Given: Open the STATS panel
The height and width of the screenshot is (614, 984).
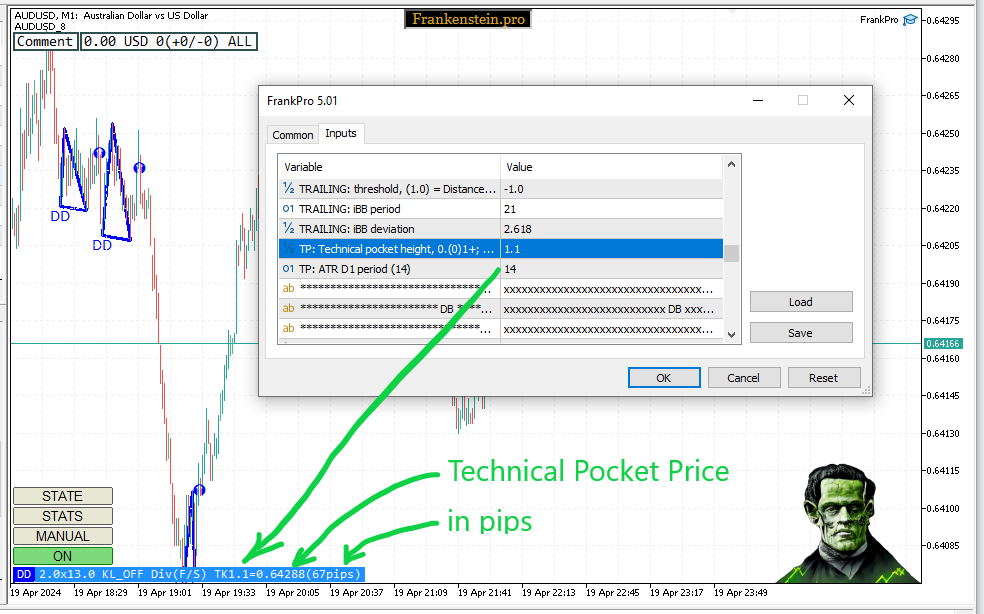Looking at the screenshot, I should (x=62, y=516).
